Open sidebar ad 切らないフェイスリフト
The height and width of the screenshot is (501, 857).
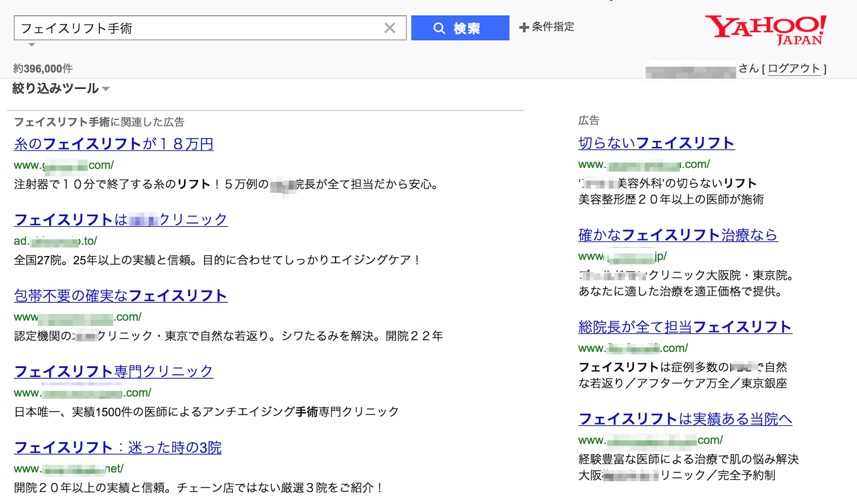(x=656, y=143)
